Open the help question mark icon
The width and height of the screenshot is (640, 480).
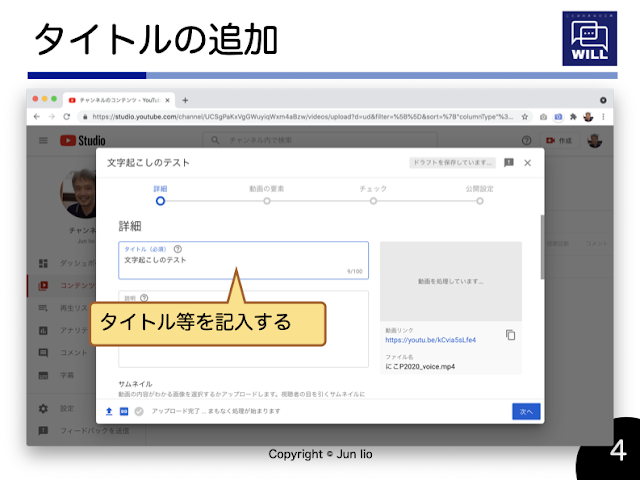click(527, 140)
